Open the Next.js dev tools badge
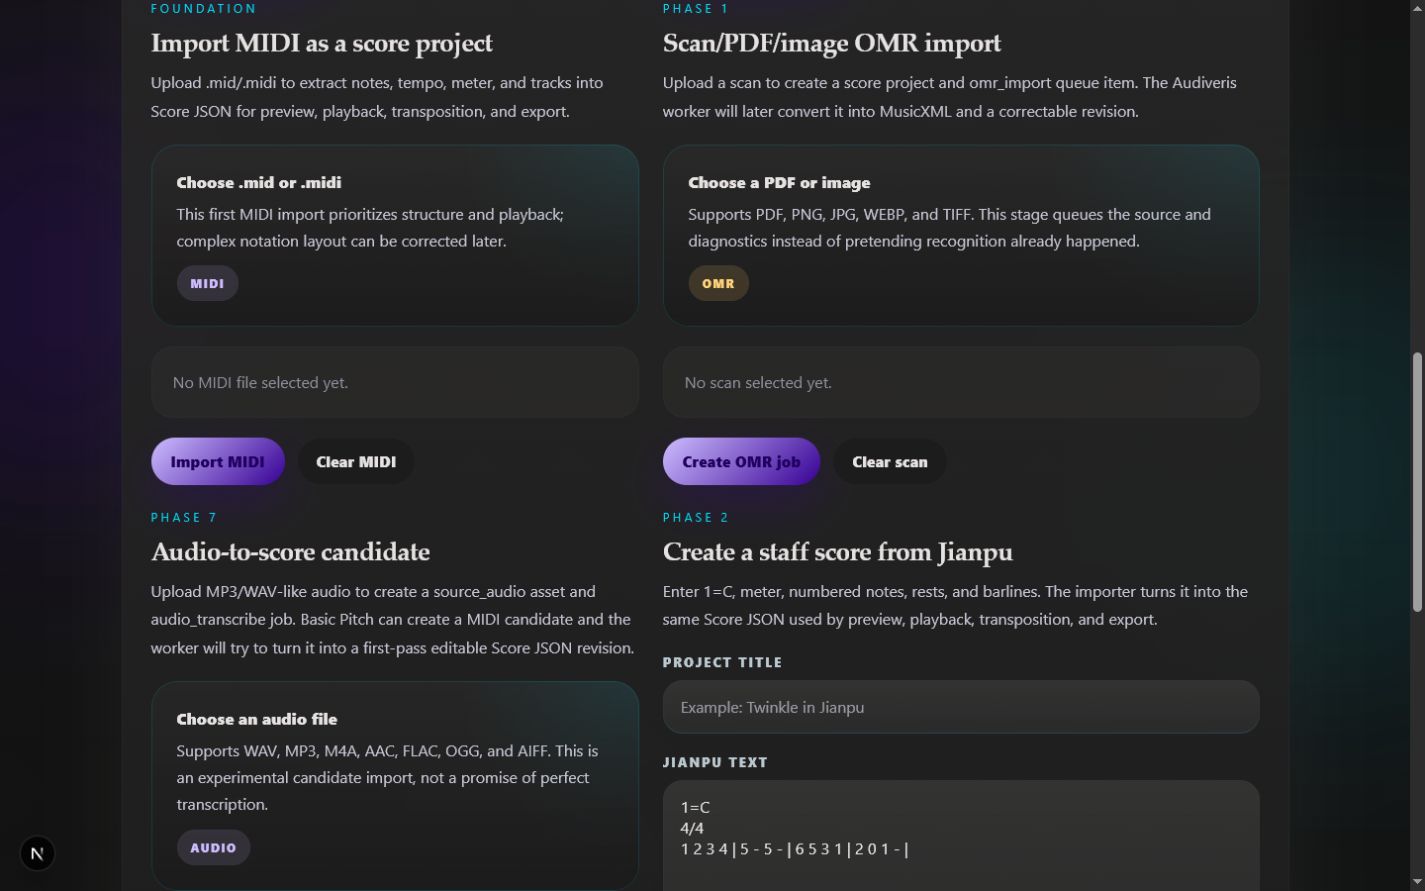The height and width of the screenshot is (891, 1425). 37,853
